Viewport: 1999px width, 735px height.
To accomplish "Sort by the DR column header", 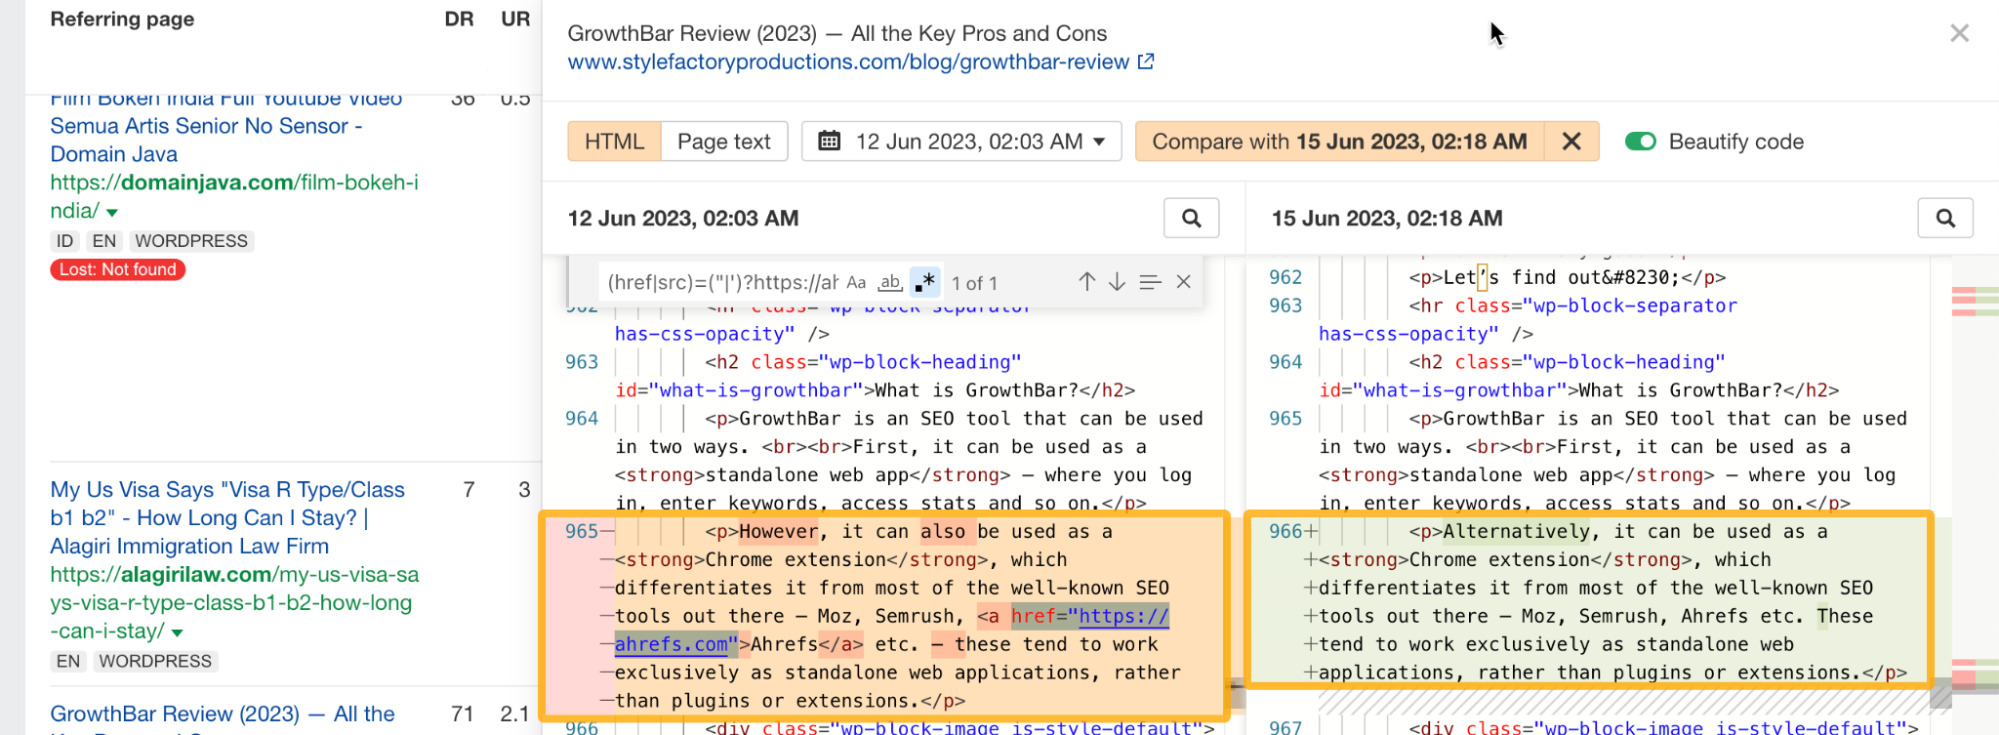I will pyautogui.click(x=459, y=19).
